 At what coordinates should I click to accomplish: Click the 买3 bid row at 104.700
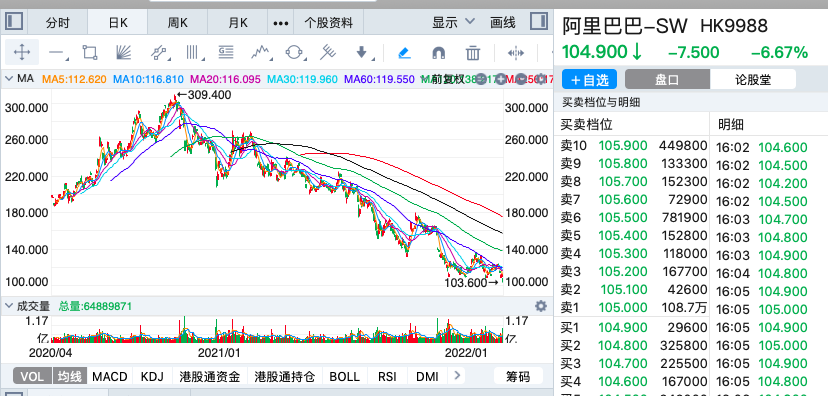tap(633, 364)
